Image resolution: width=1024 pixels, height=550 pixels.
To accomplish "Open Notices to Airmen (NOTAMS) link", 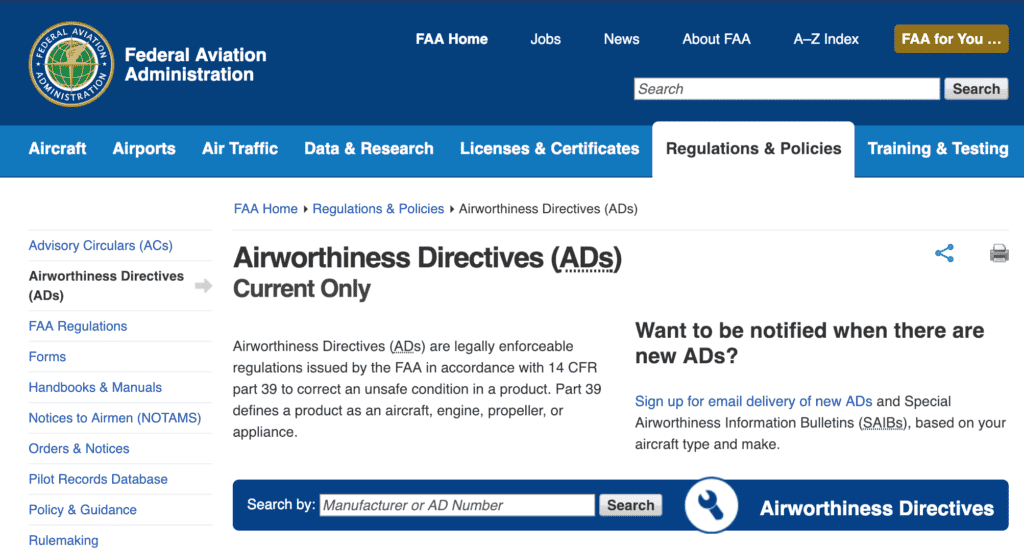I will [115, 418].
